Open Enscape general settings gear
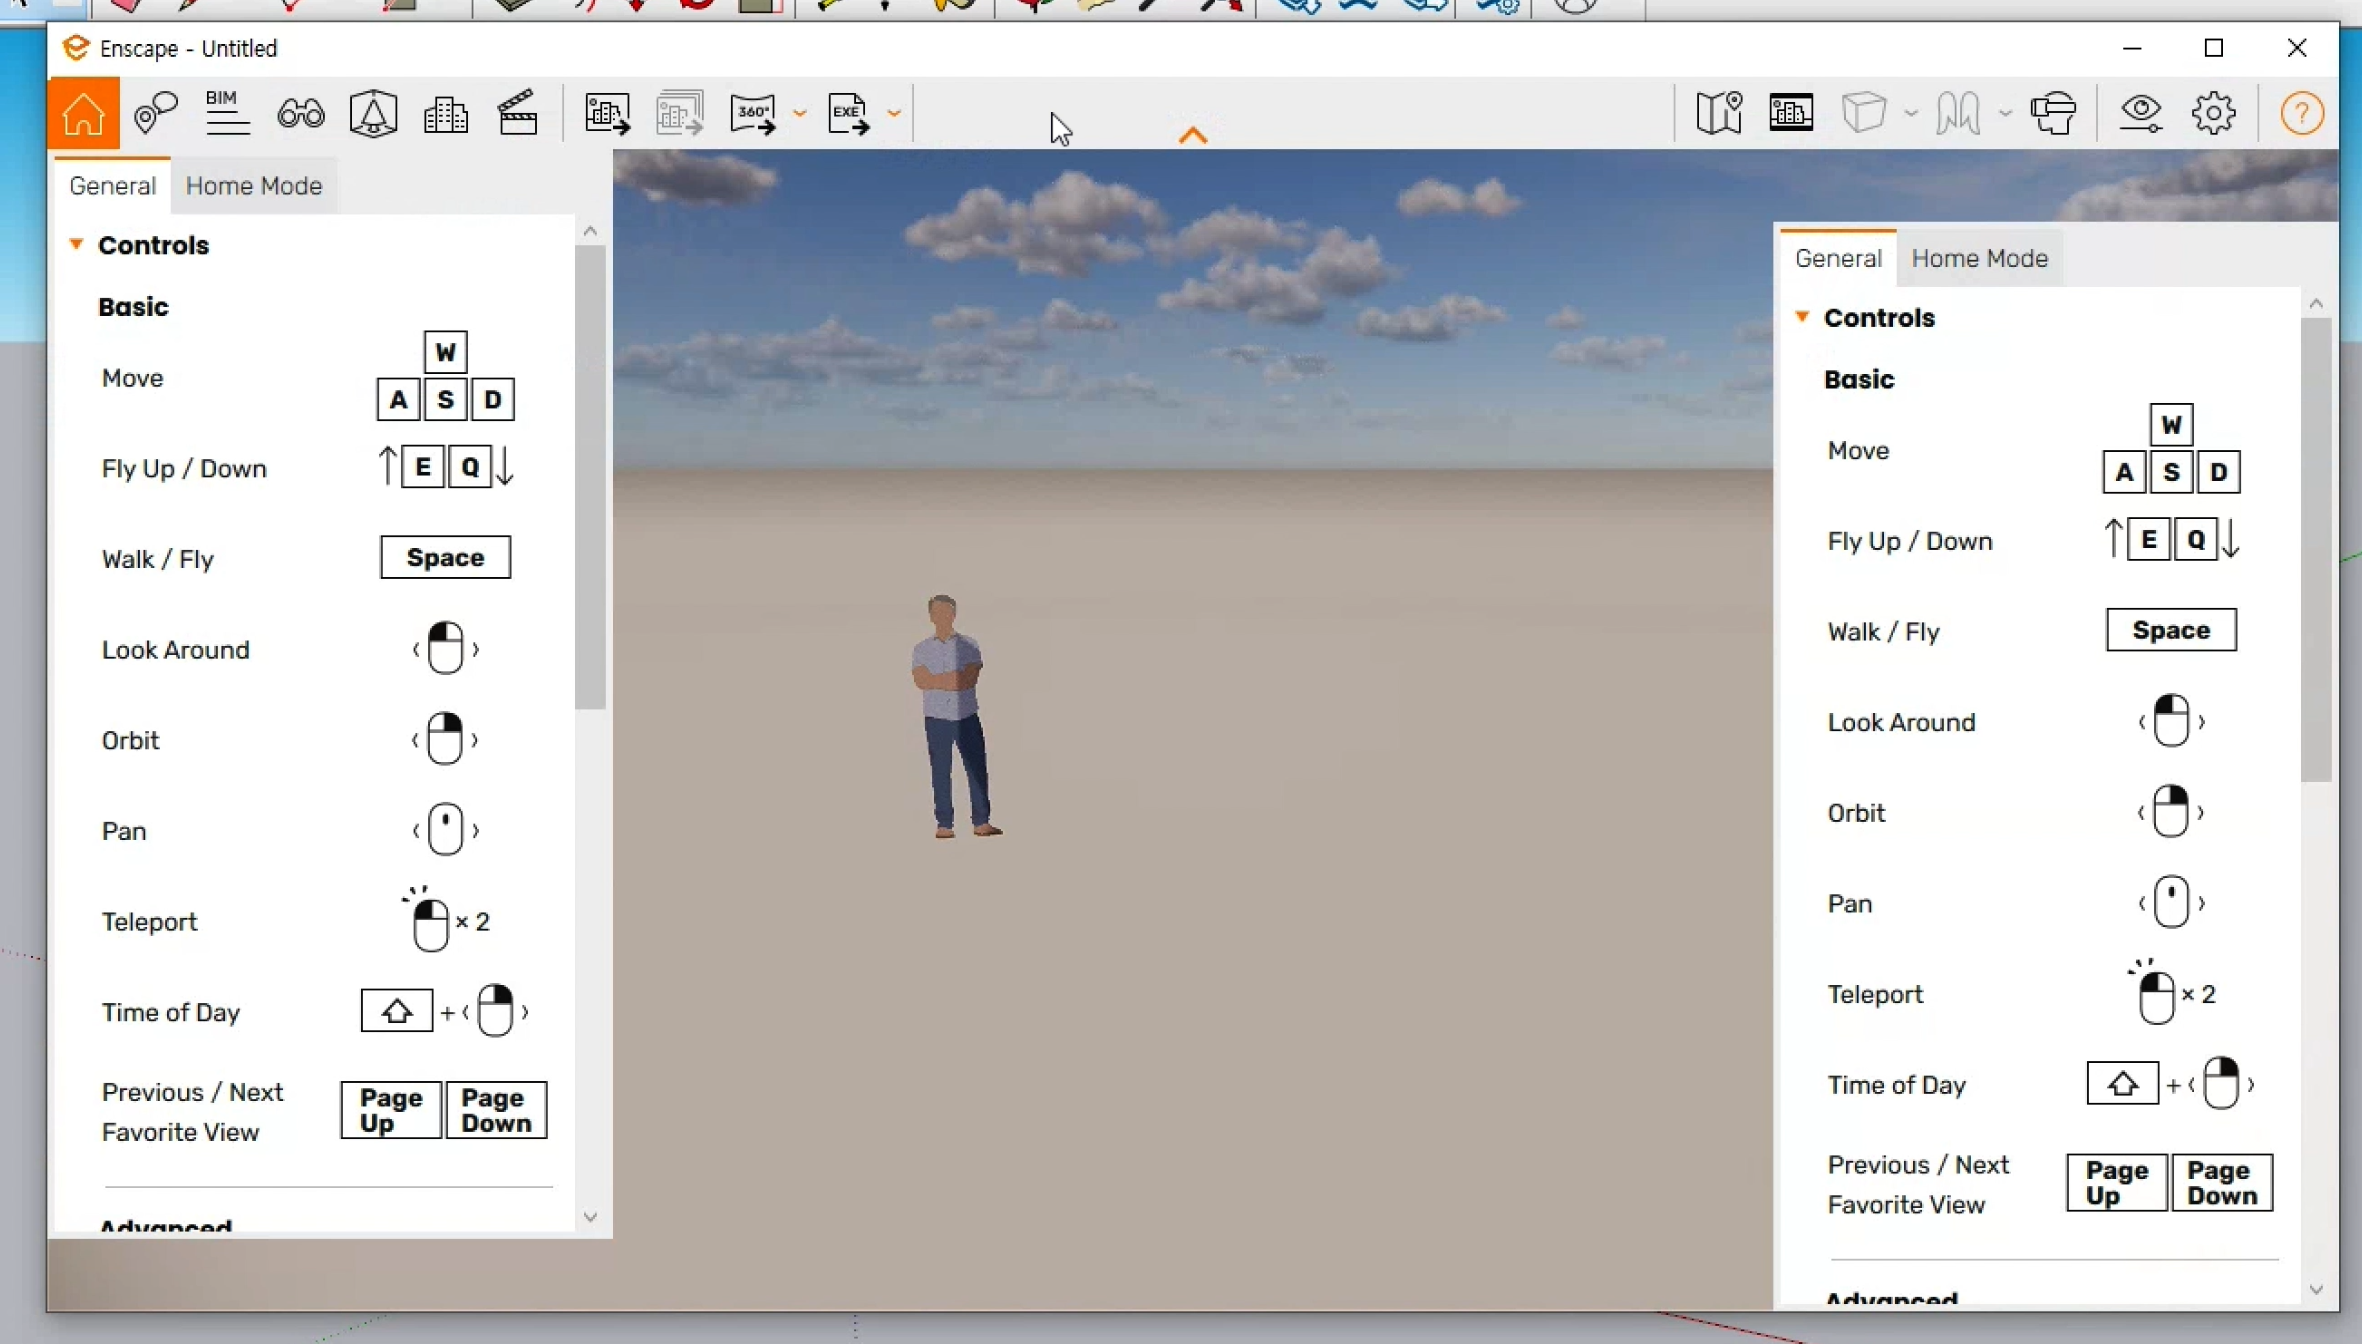This screenshot has height=1344, width=2362. coord(2213,113)
